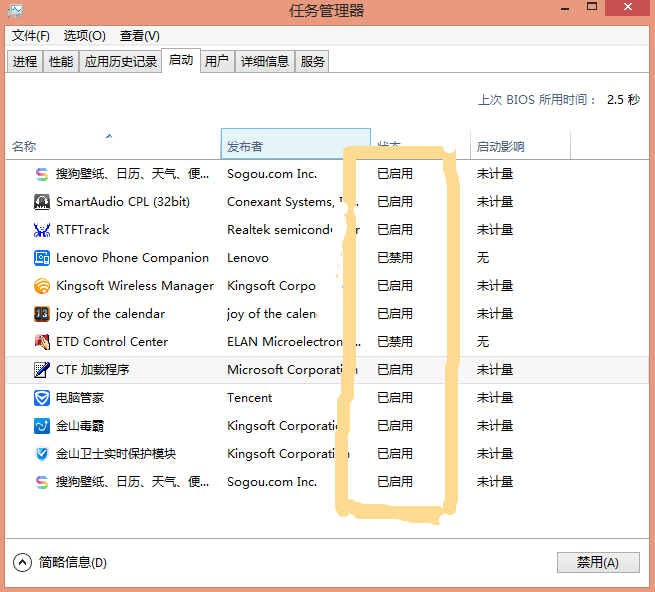Click the 金山卫士实时保护模块 shield icon

pos(42,454)
